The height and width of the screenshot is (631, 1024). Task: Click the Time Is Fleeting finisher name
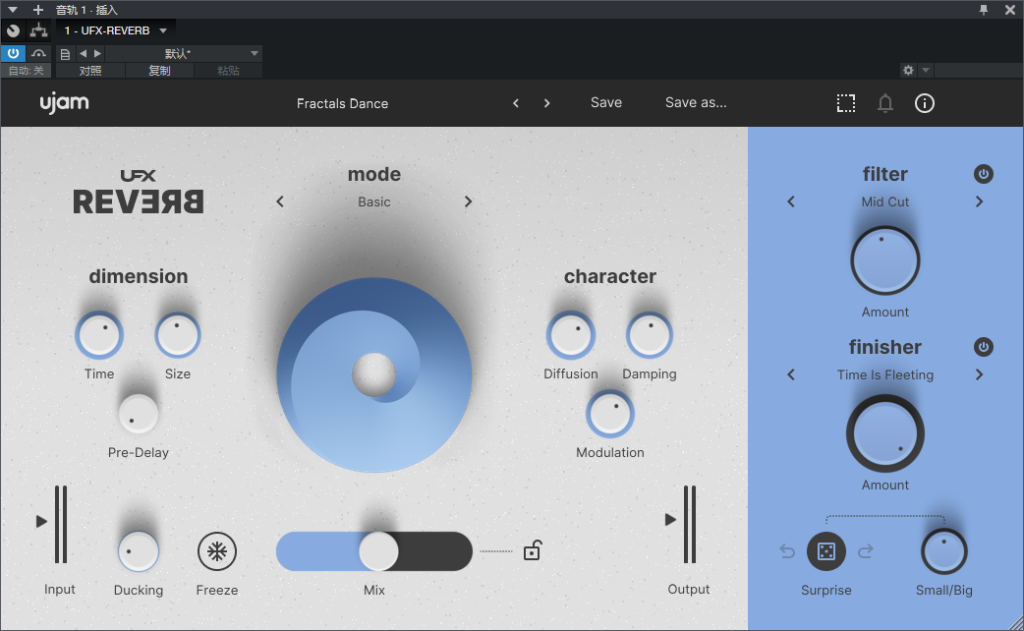coord(885,375)
